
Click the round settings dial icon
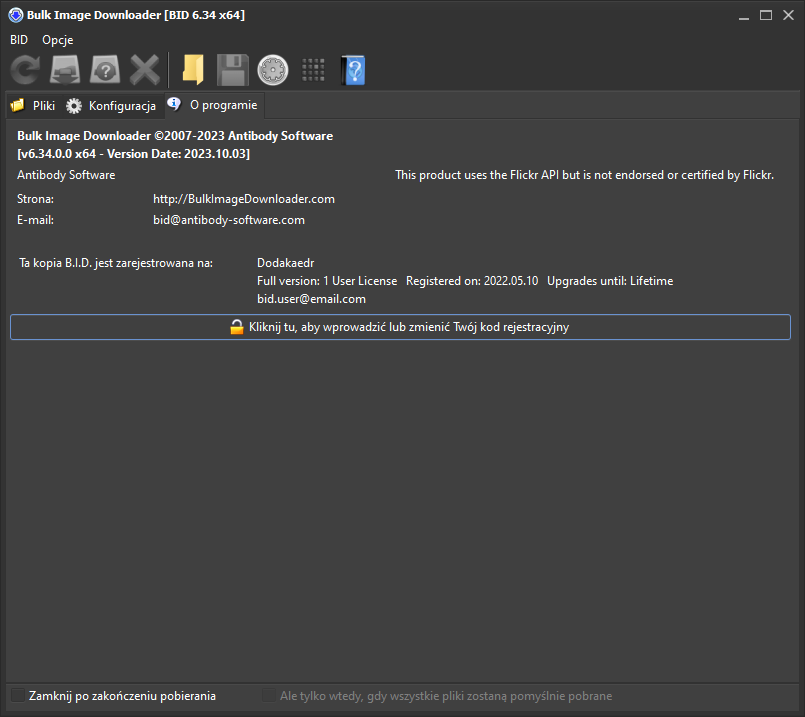click(x=273, y=70)
